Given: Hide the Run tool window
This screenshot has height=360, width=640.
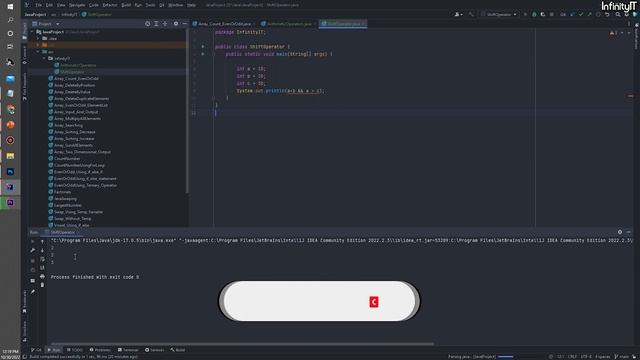Looking at the screenshot, I should click(x=629, y=232).
